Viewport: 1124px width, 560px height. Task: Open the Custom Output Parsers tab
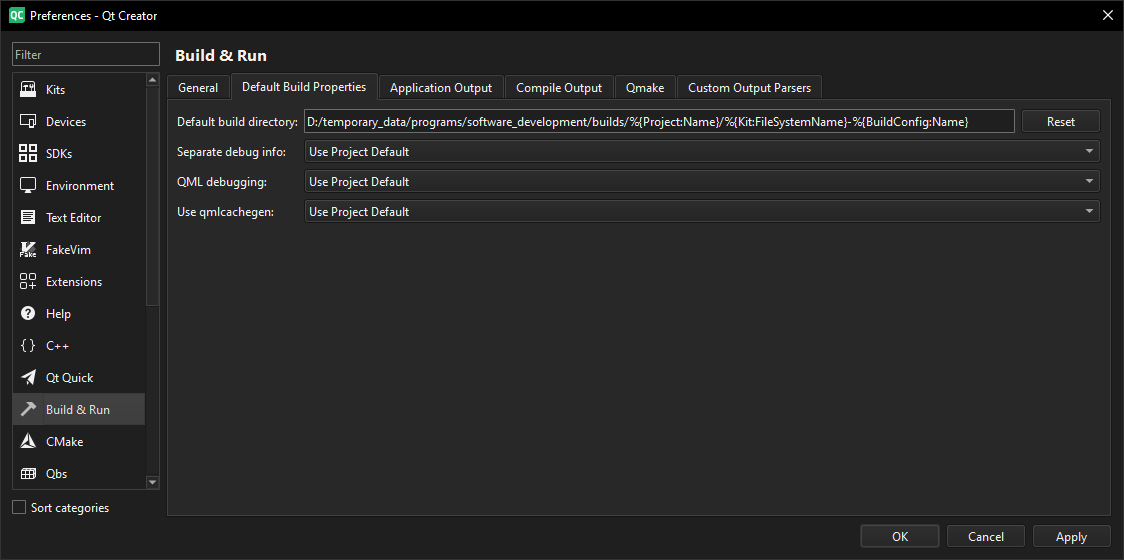tap(750, 87)
